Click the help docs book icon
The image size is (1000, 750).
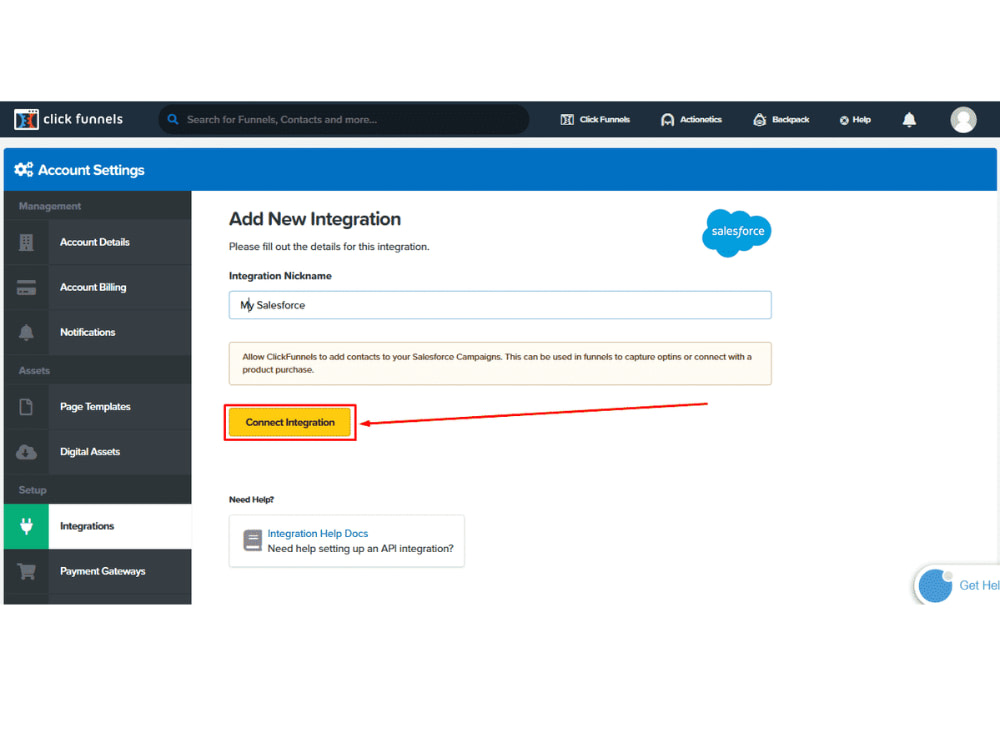tap(253, 540)
